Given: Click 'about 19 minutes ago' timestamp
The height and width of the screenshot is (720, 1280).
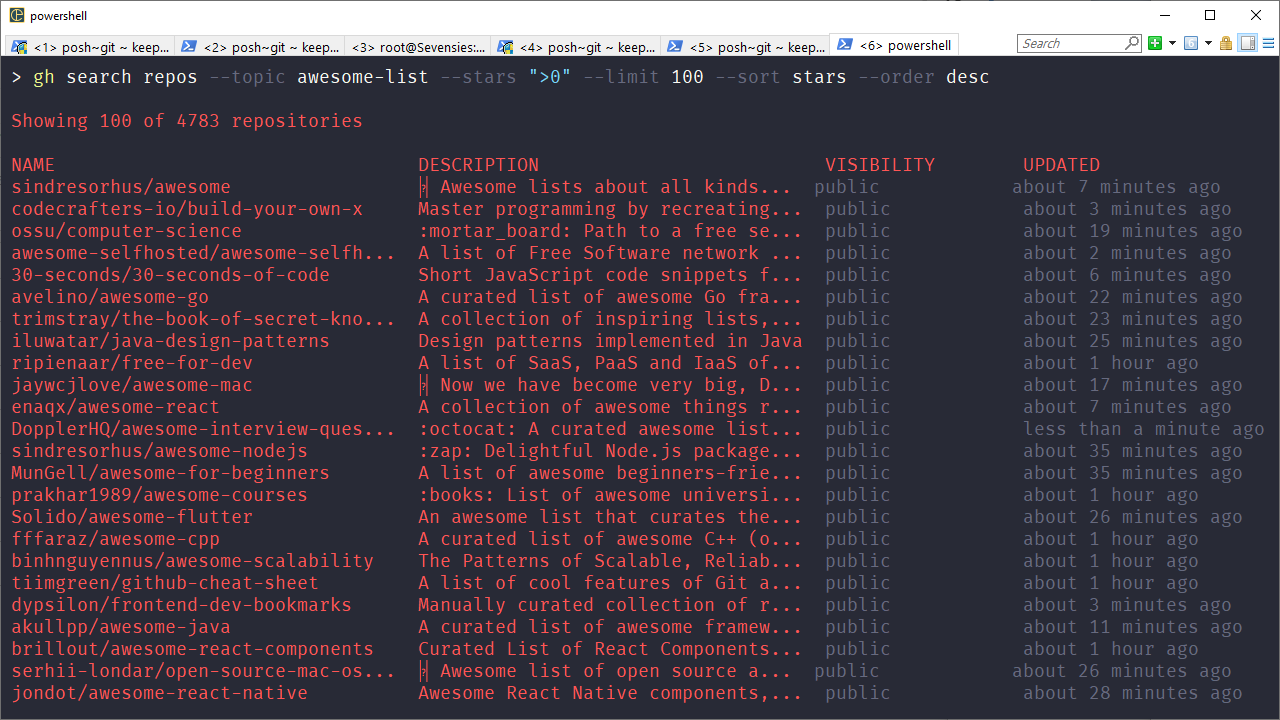Looking at the screenshot, I should [1133, 231].
